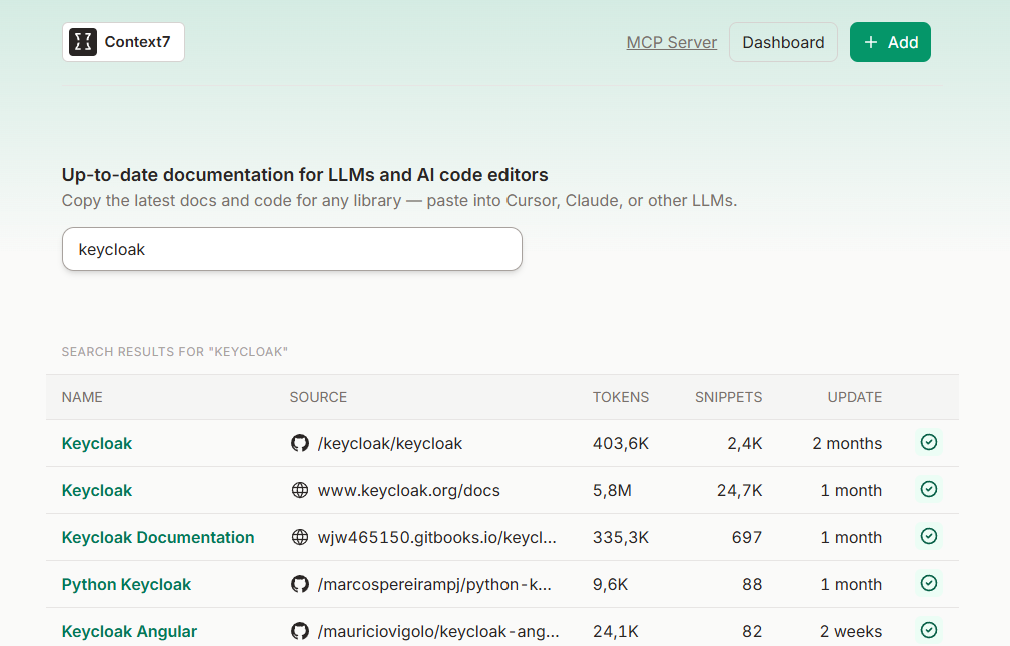Image resolution: width=1010 pixels, height=646 pixels.
Task: Click the source text wjw465150.gitbooks.io/keycl...
Action: (437, 537)
